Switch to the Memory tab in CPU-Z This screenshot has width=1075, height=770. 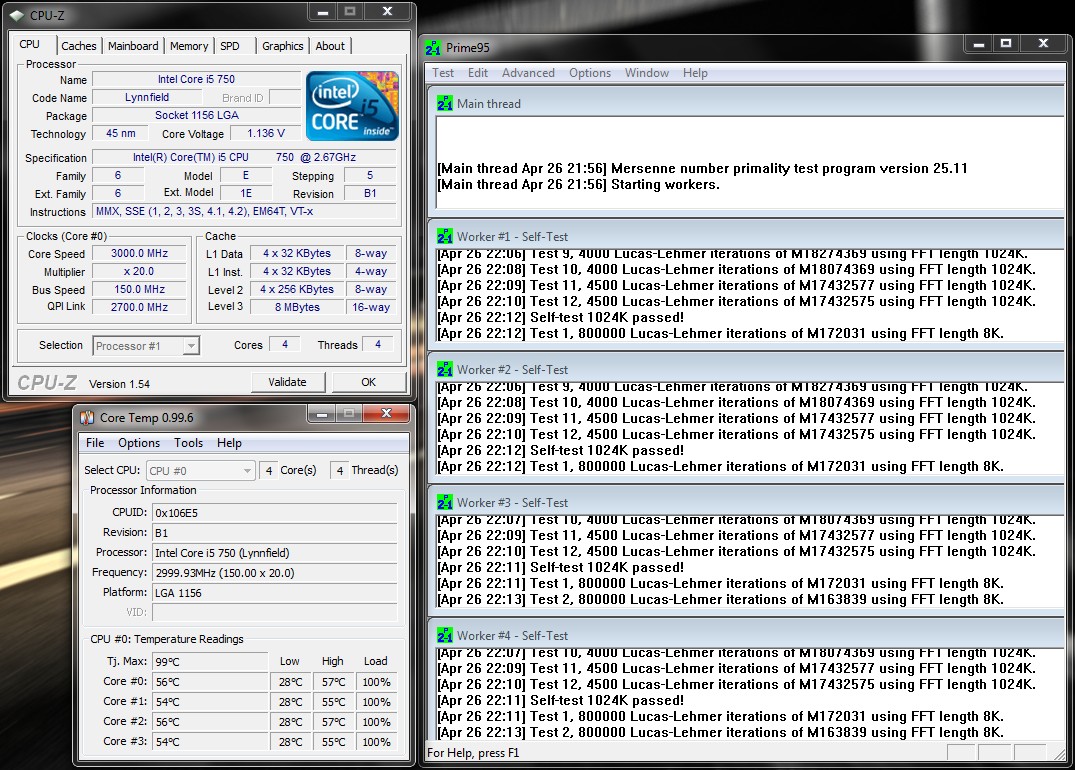point(189,46)
